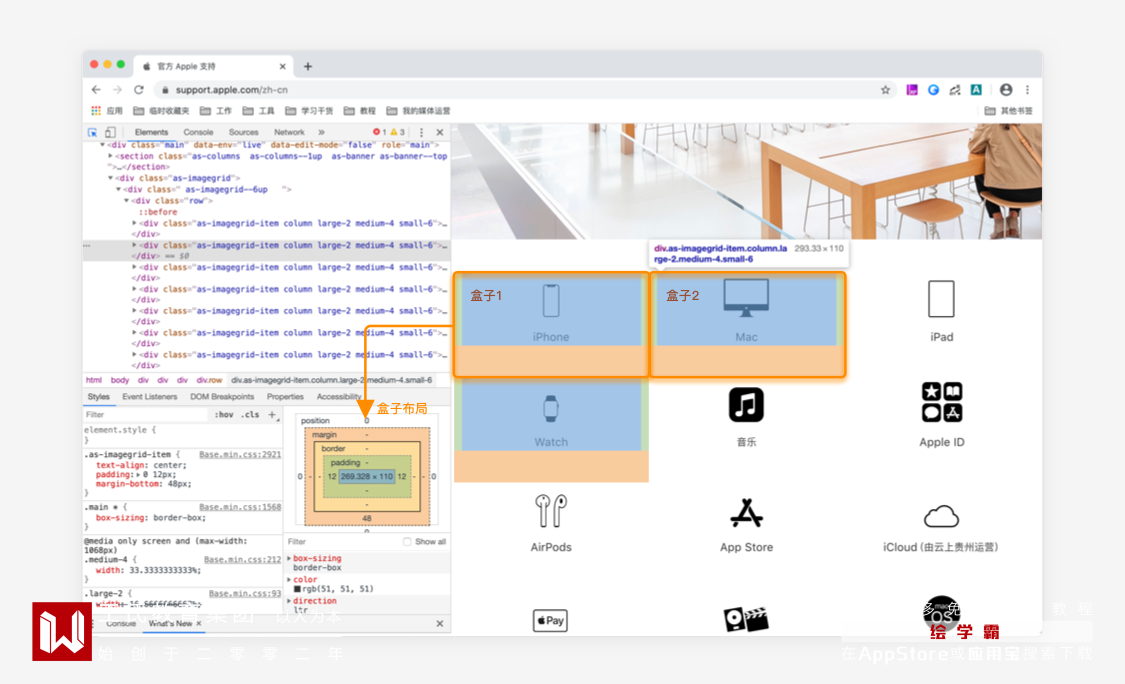Bookmark this page with the star icon

(x=885, y=90)
